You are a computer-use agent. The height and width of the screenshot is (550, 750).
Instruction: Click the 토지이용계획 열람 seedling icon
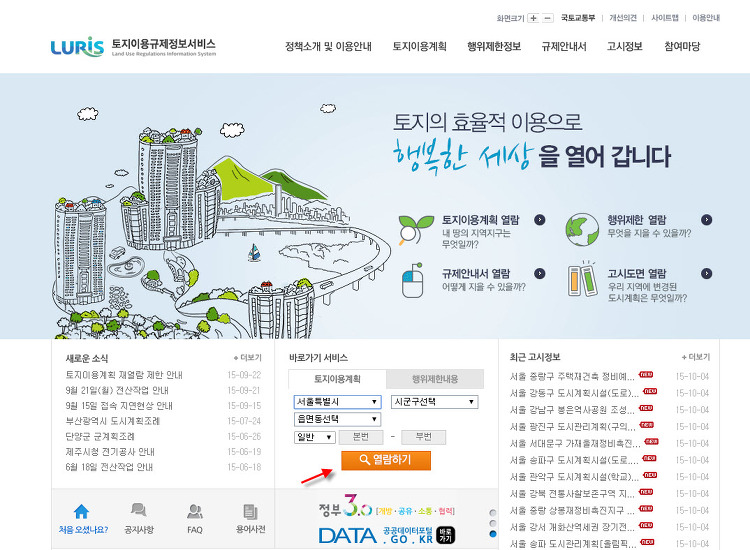[414, 230]
